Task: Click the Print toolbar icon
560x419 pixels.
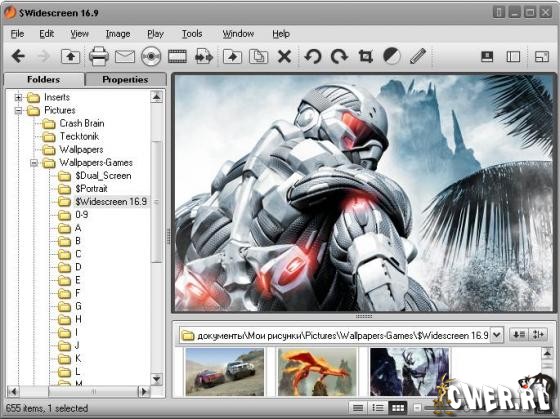Action: pyautogui.click(x=99, y=56)
